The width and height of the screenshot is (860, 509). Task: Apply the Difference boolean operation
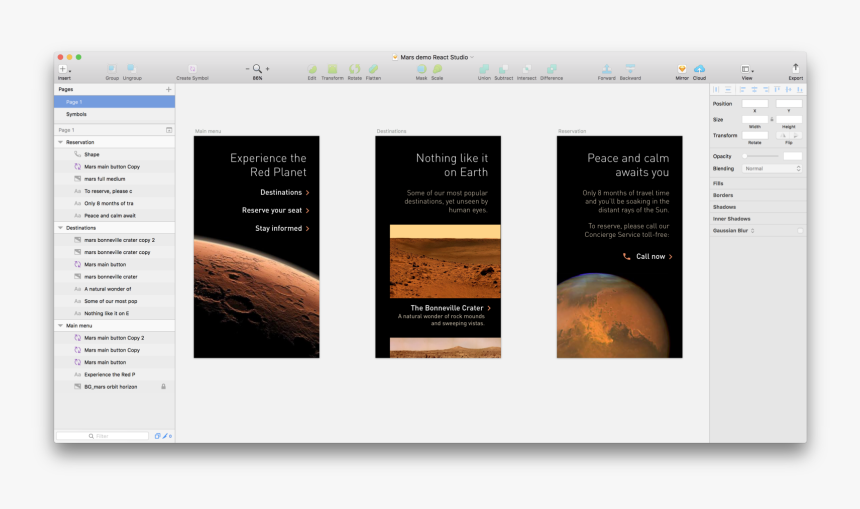pos(552,69)
